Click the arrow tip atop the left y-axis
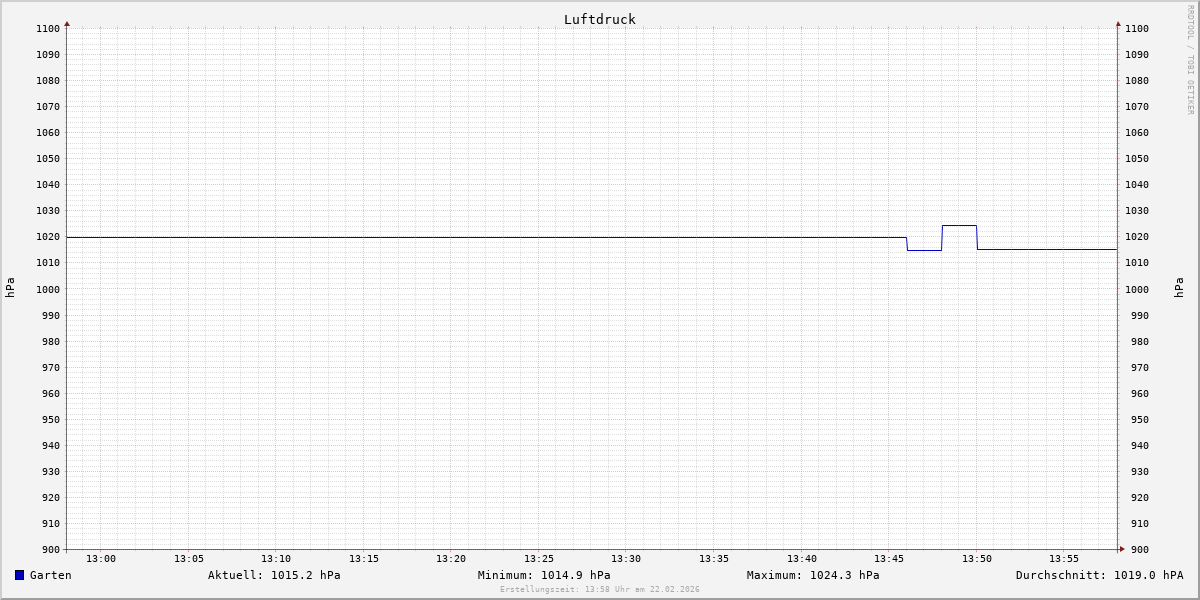 (x=67, y=23)
